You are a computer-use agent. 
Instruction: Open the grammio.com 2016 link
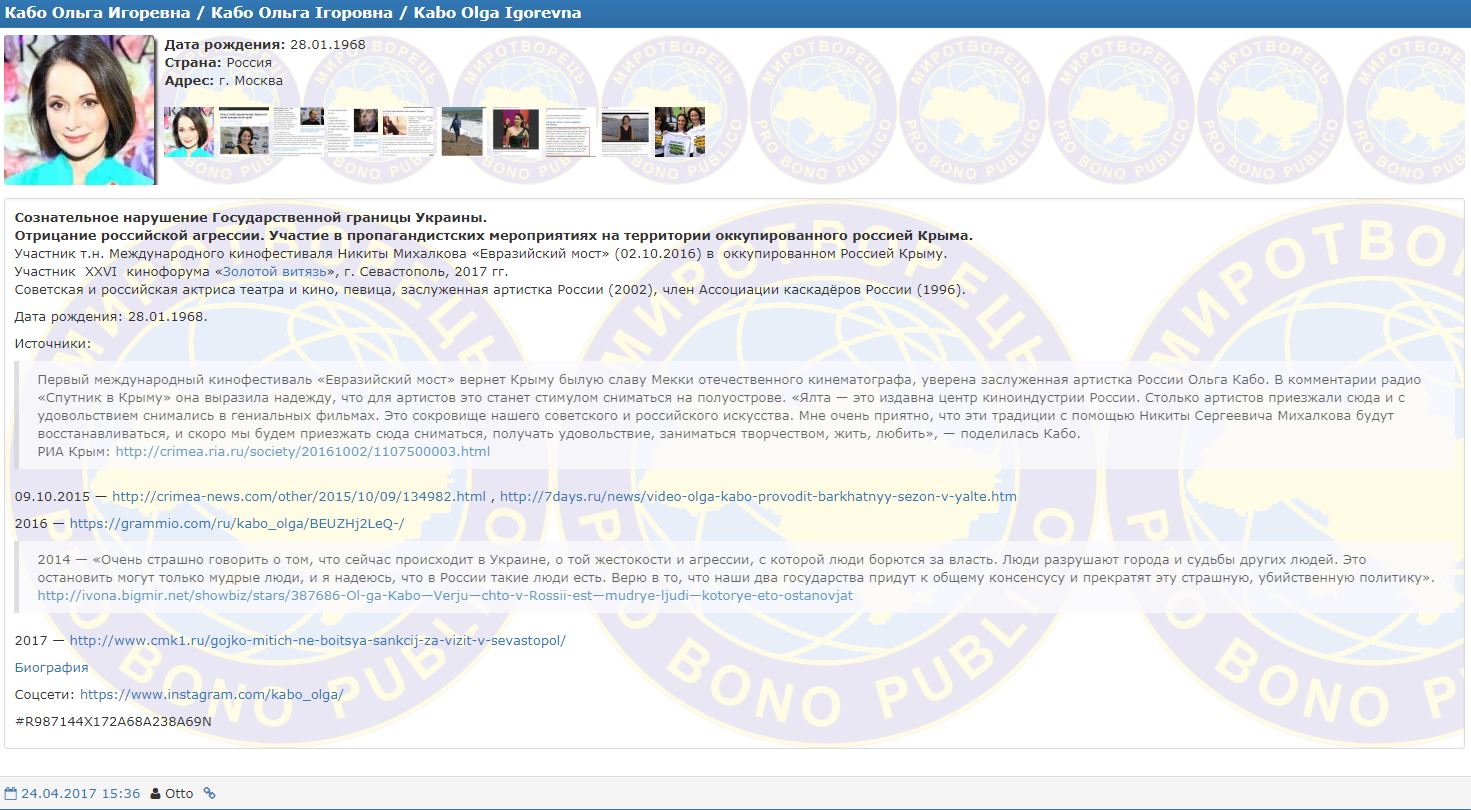pyautogui.click(x=237, y=523)
